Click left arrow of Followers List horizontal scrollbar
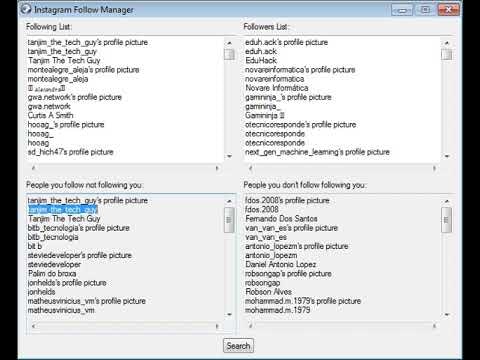Viewport: 480px width, 360px height. (x=251, y=168)
